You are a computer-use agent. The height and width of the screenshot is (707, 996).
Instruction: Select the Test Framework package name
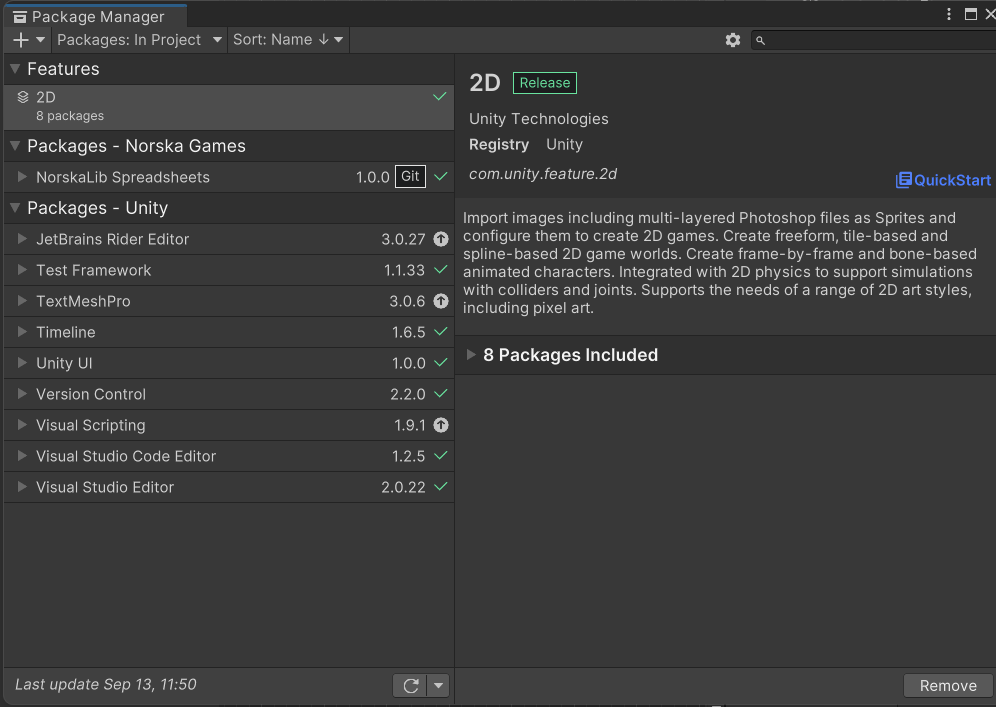(x=93, y=270)
